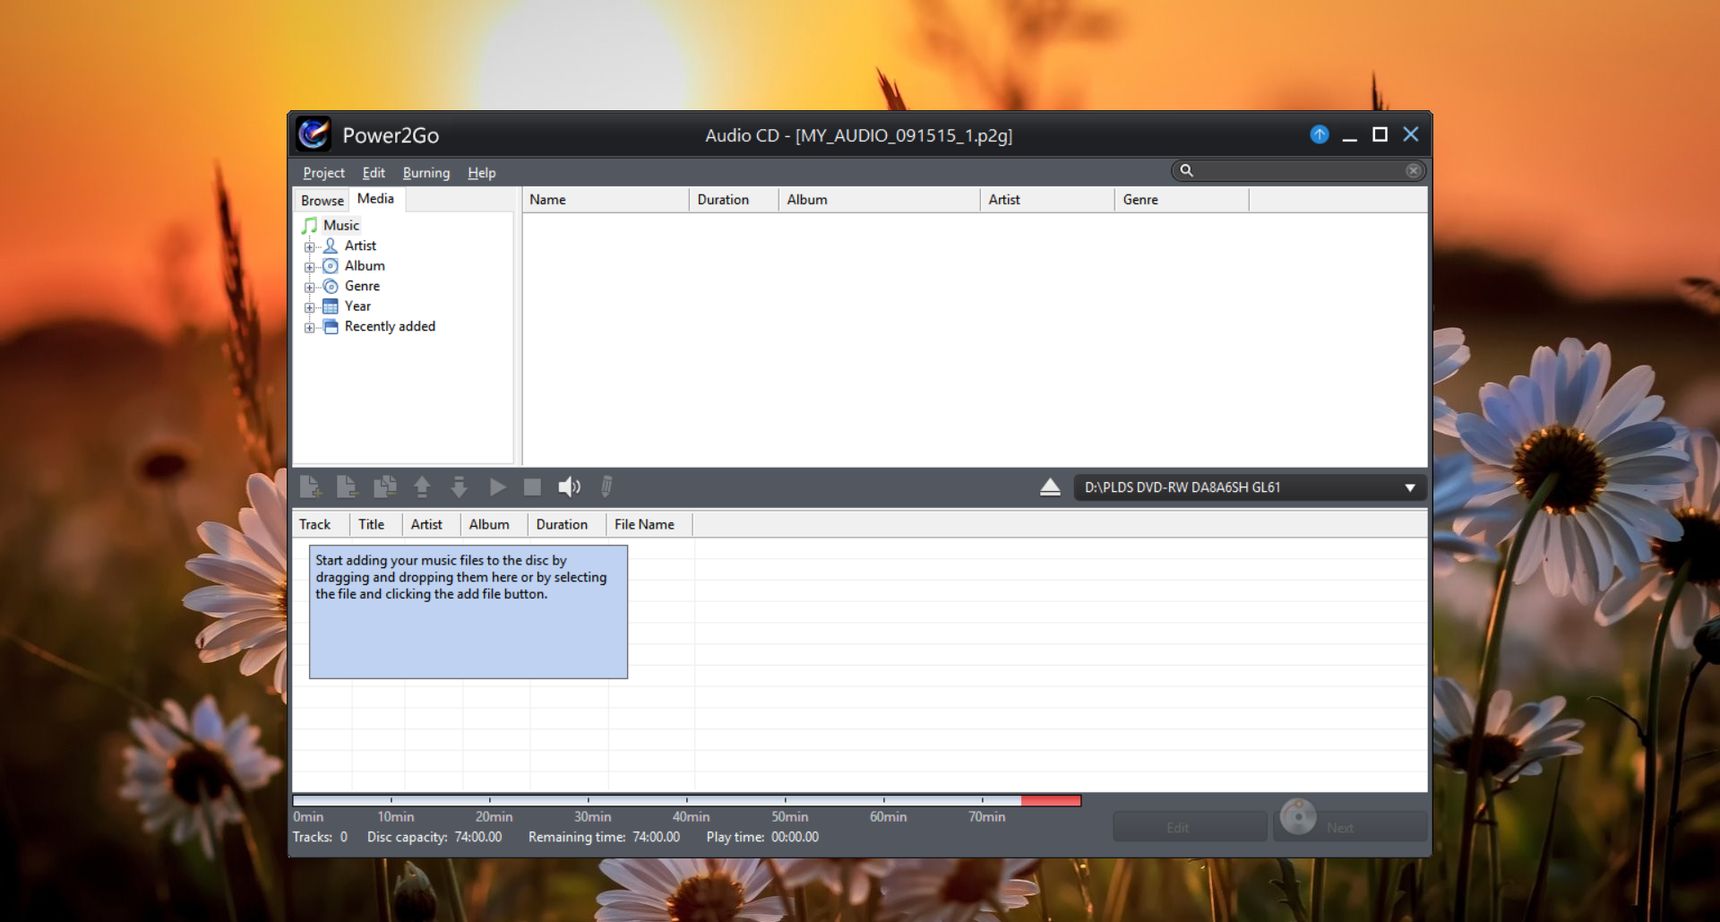
Task: Click the Disc capacity 74:00.00 text
Action: click(x=434, y=837)
